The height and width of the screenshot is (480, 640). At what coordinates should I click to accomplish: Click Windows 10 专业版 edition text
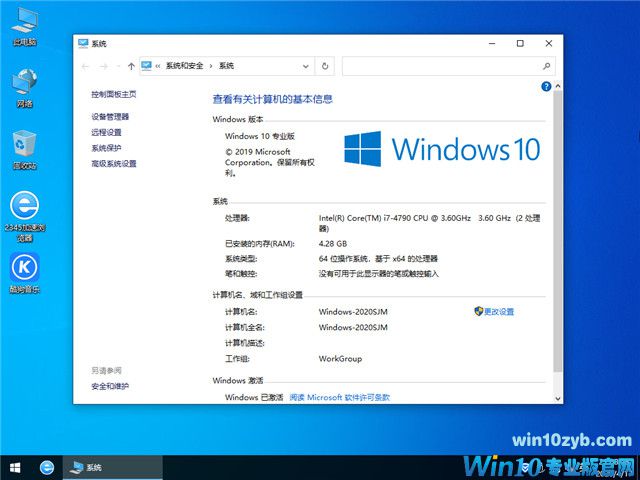[x=260, y=136]
